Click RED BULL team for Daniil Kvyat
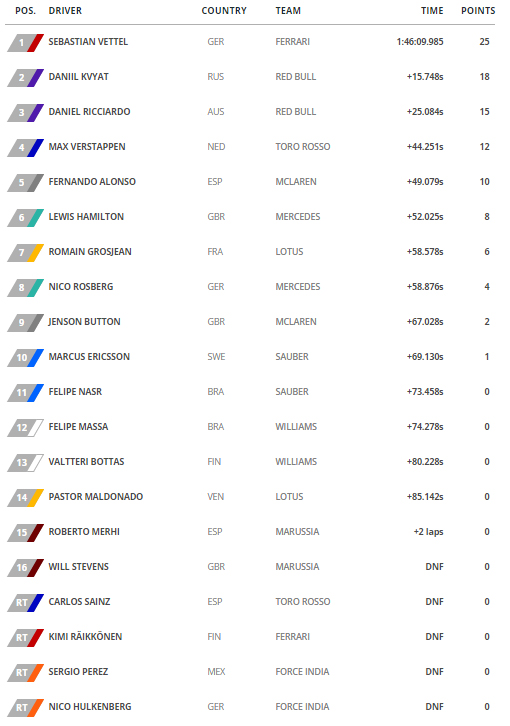The image size is (510, 726). 296,77
